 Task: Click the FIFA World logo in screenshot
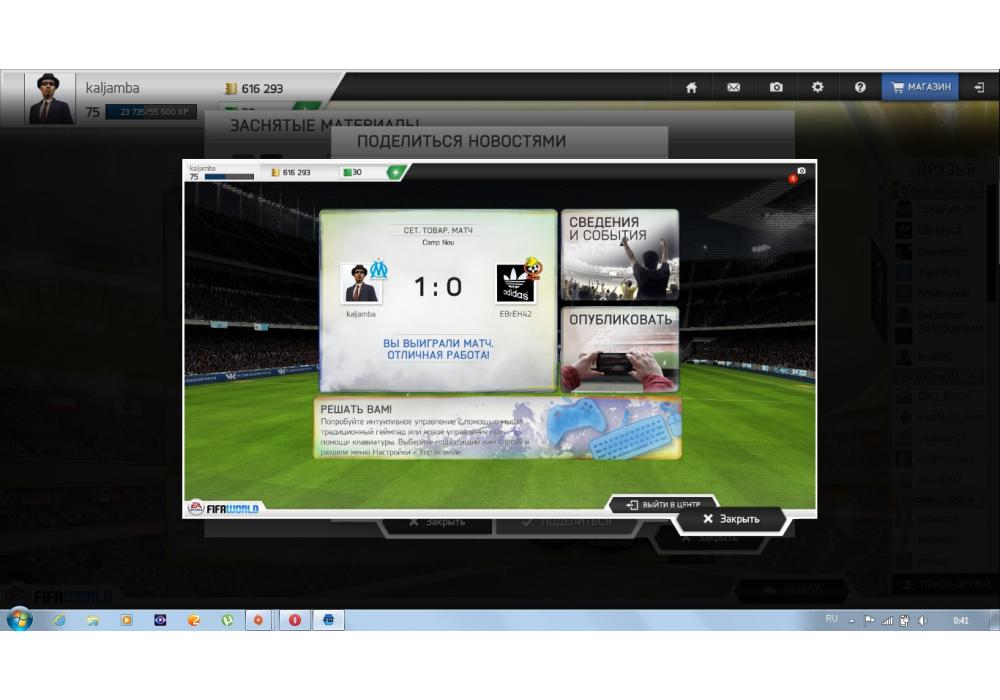click(223, 508)
